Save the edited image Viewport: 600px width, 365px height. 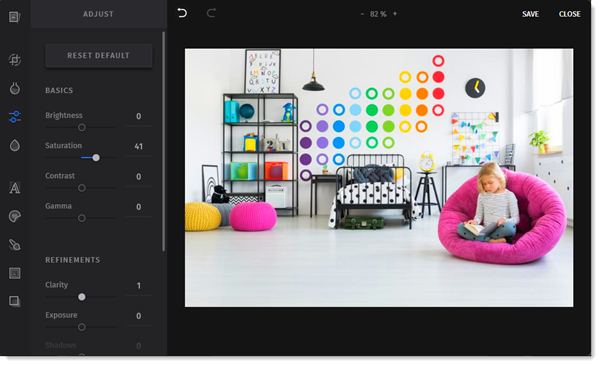click(x=530, y=14)
